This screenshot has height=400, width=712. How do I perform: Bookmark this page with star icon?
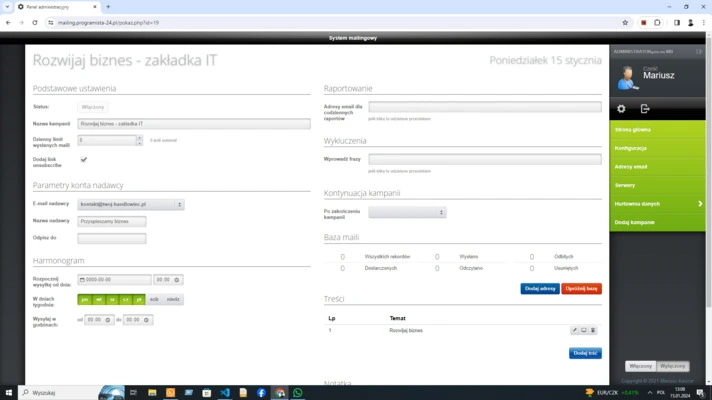pos(625,23)
